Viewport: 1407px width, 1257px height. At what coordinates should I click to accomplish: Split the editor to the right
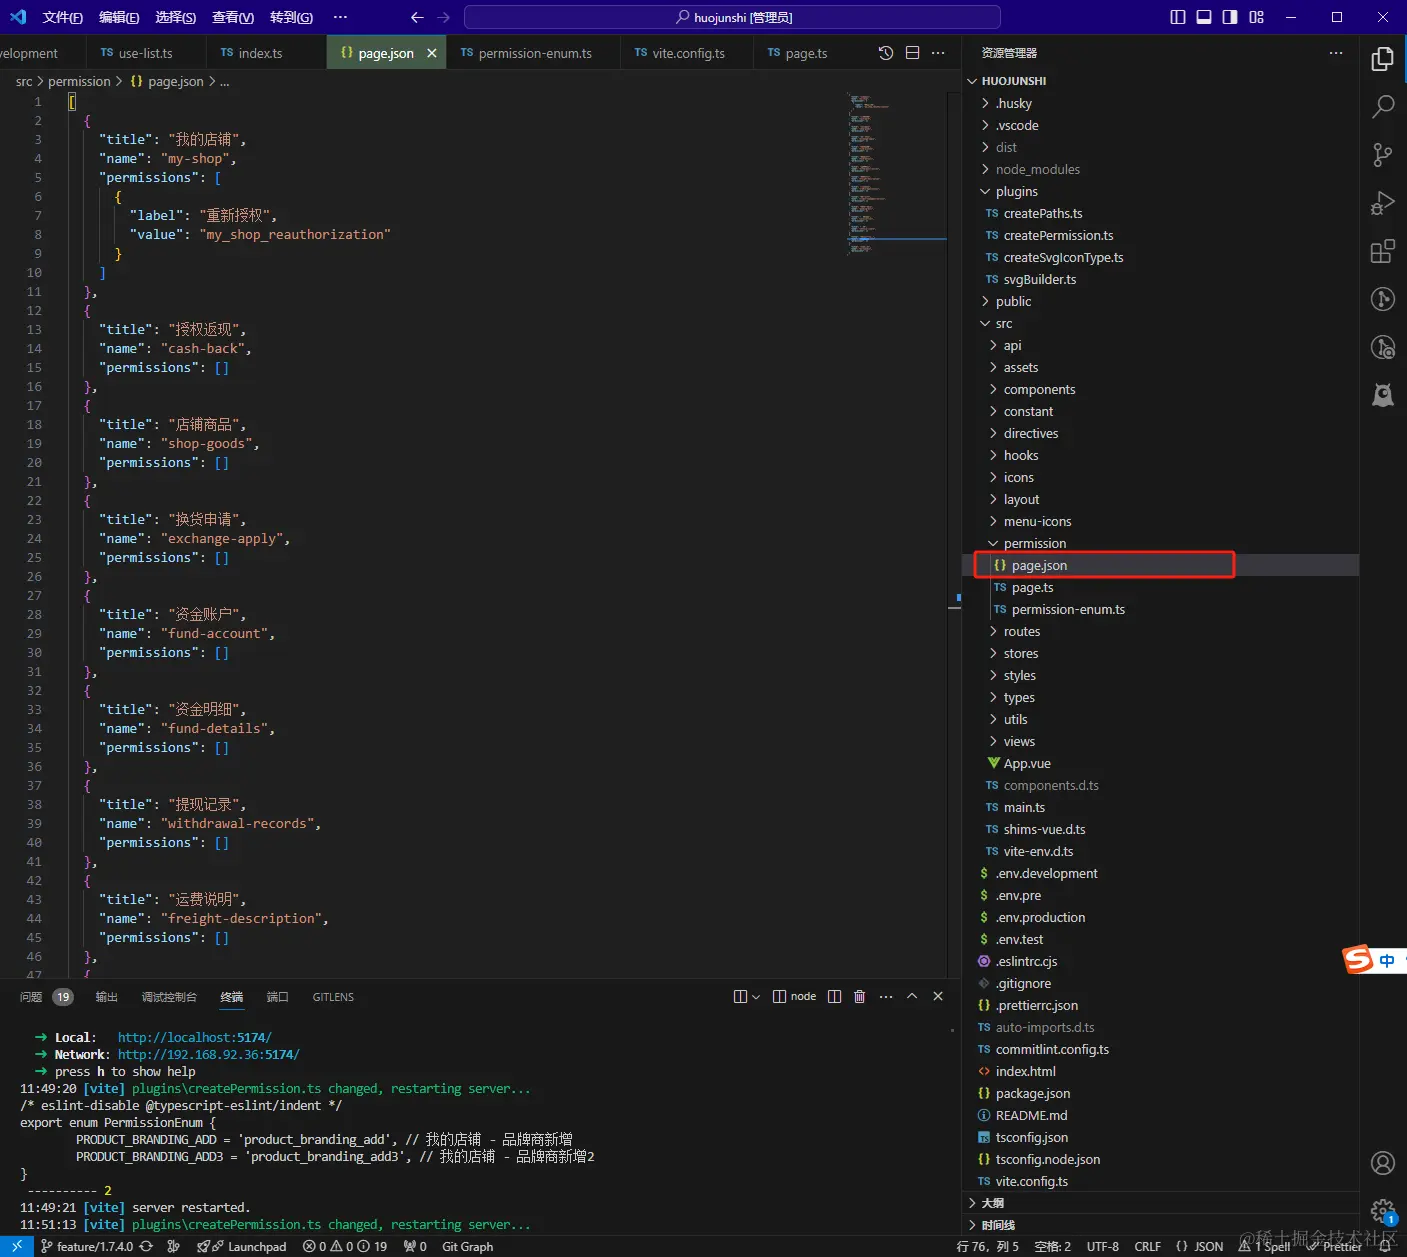pyautogui.click(x=912, y=53)
